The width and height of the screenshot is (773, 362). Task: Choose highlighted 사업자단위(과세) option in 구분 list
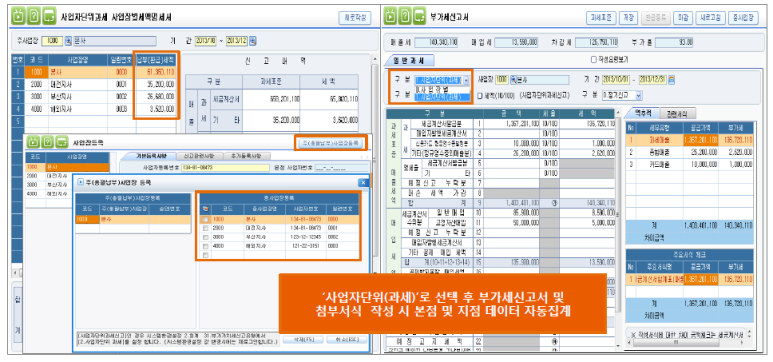(x=441, y=97)
